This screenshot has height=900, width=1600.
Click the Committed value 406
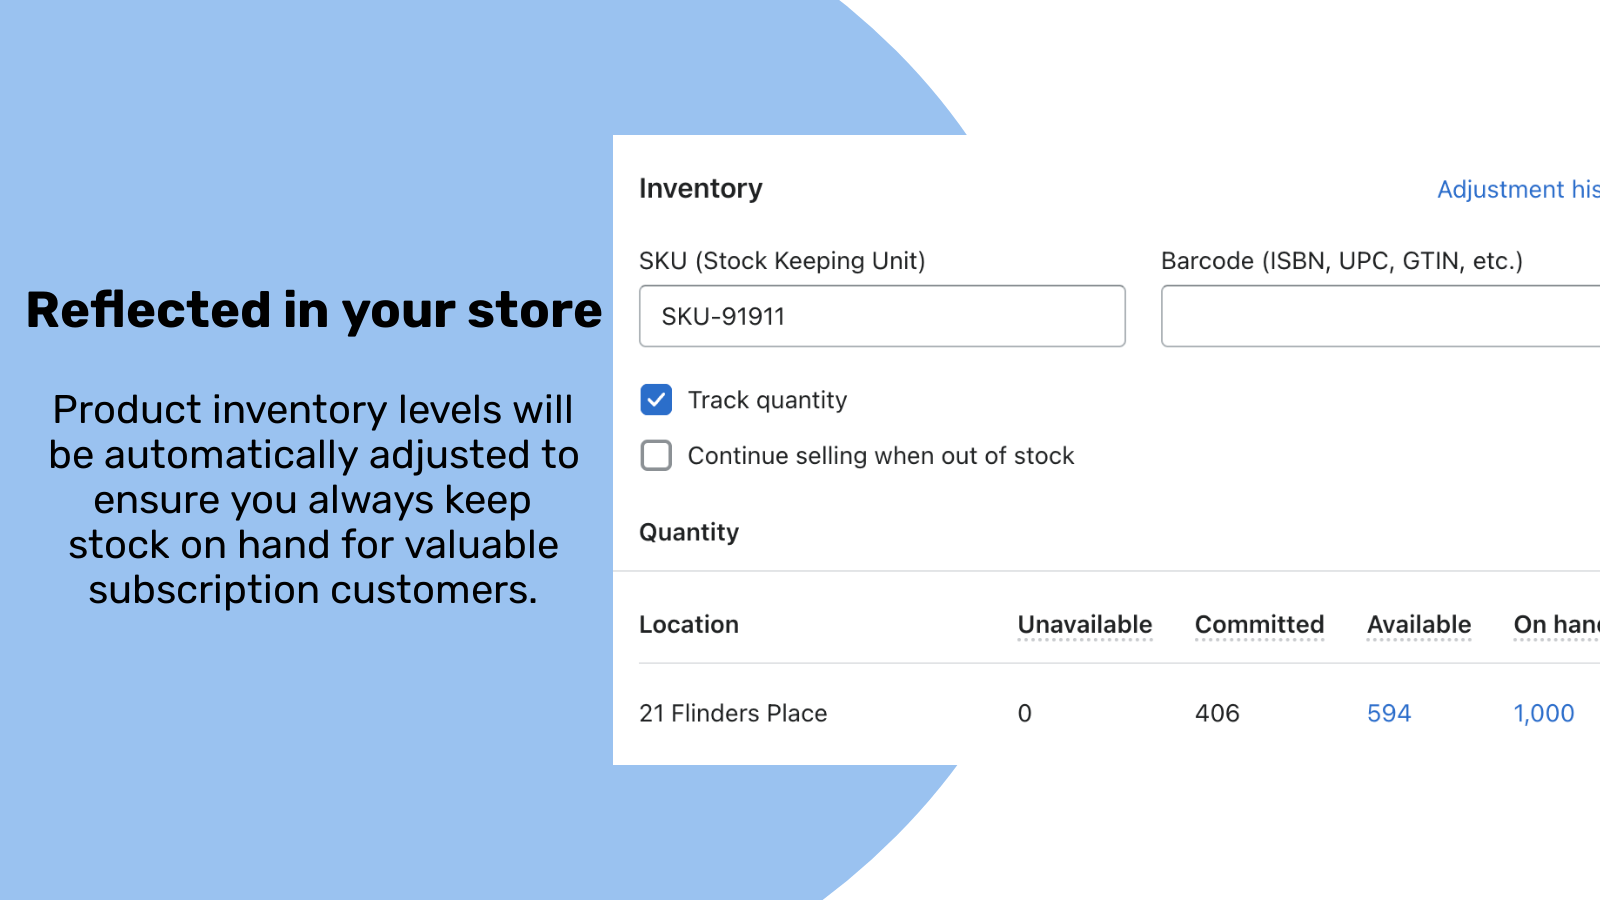click(x=1217, y=713)
